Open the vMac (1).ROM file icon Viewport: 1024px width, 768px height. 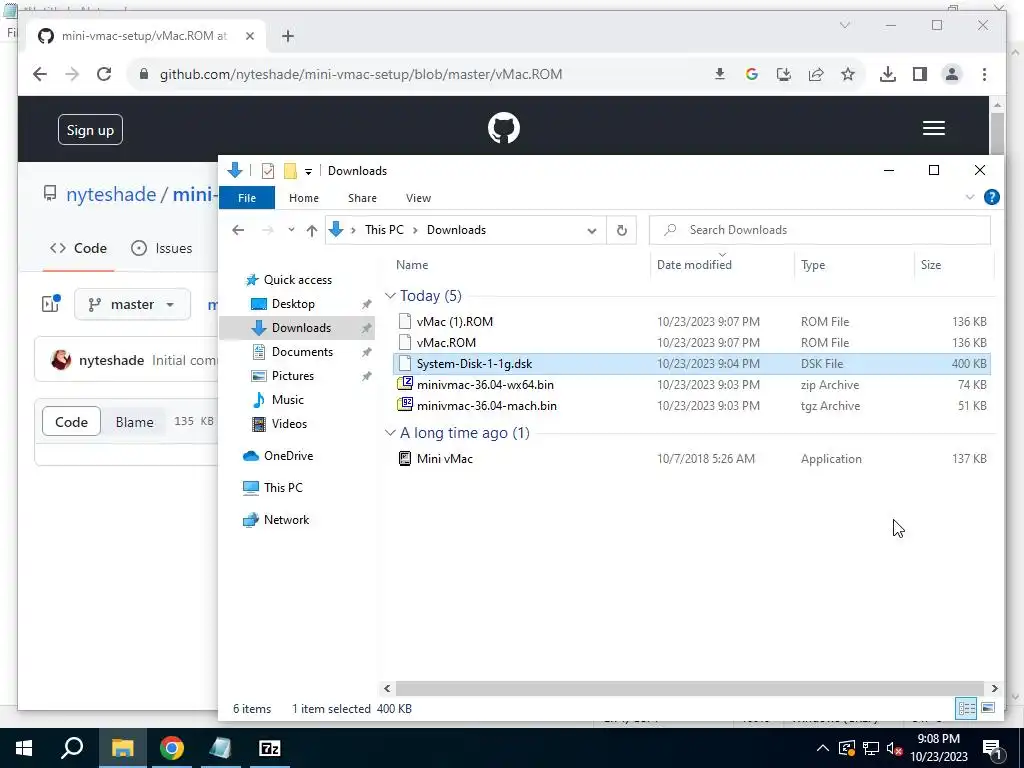pyautogui.click(x=405, y=321)
